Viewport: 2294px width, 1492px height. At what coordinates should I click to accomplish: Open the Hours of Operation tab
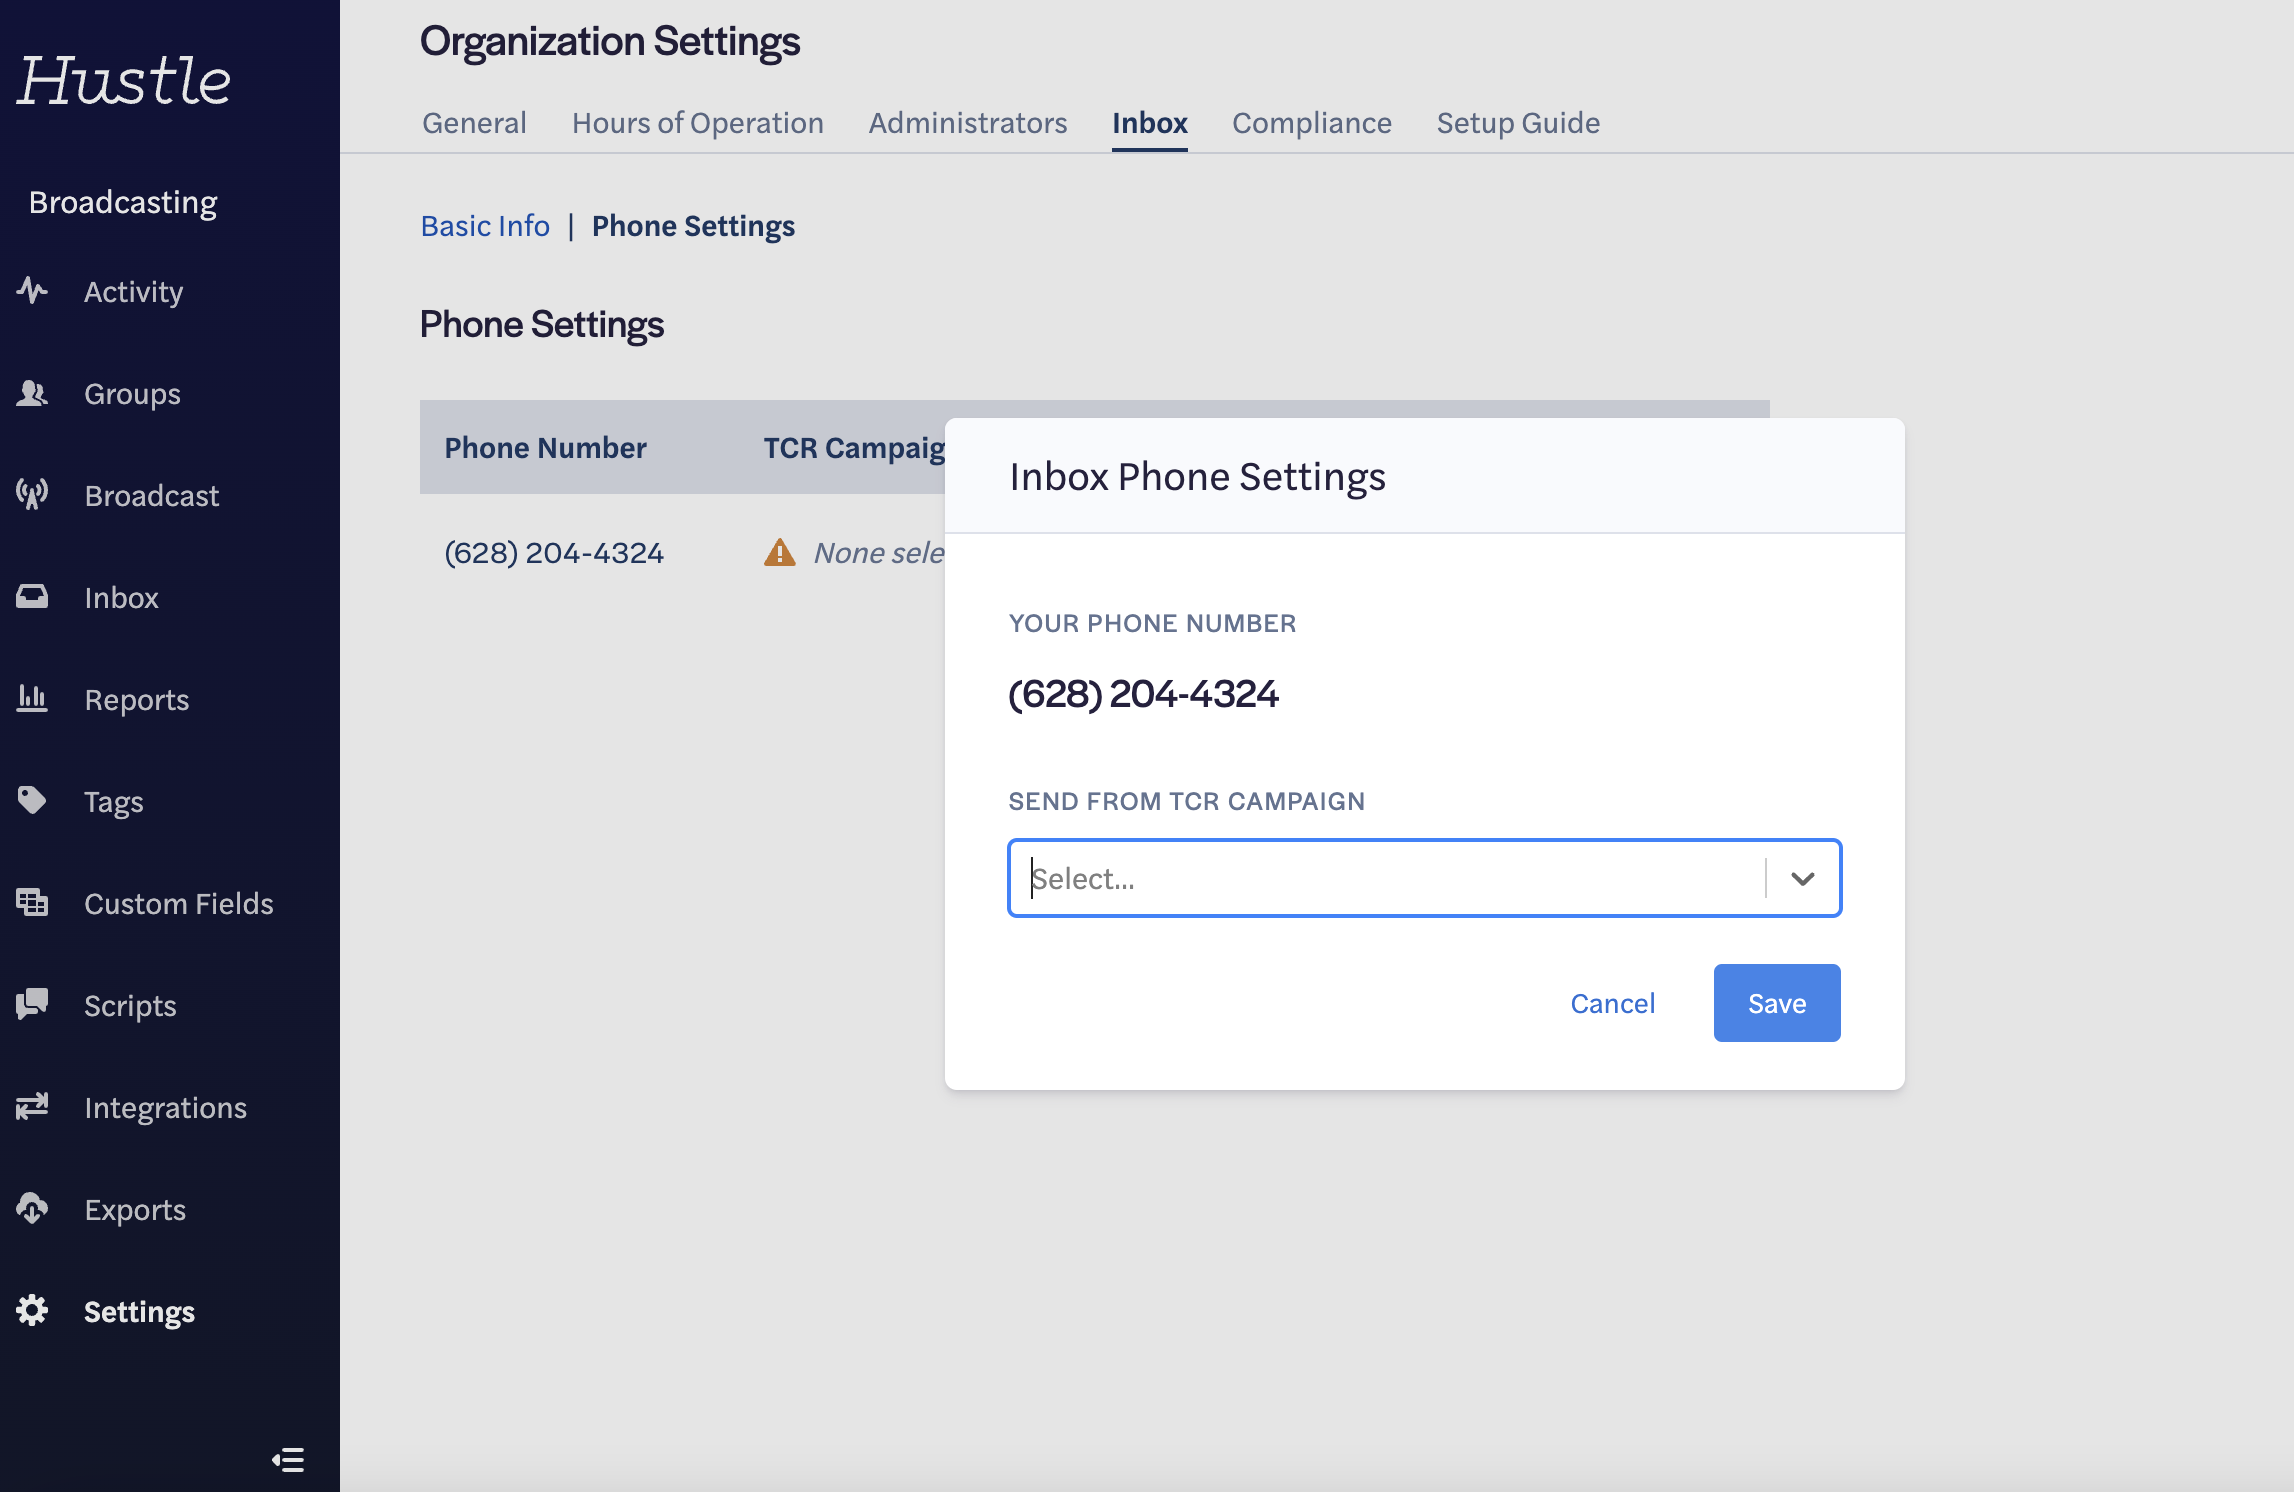(697, 122)
